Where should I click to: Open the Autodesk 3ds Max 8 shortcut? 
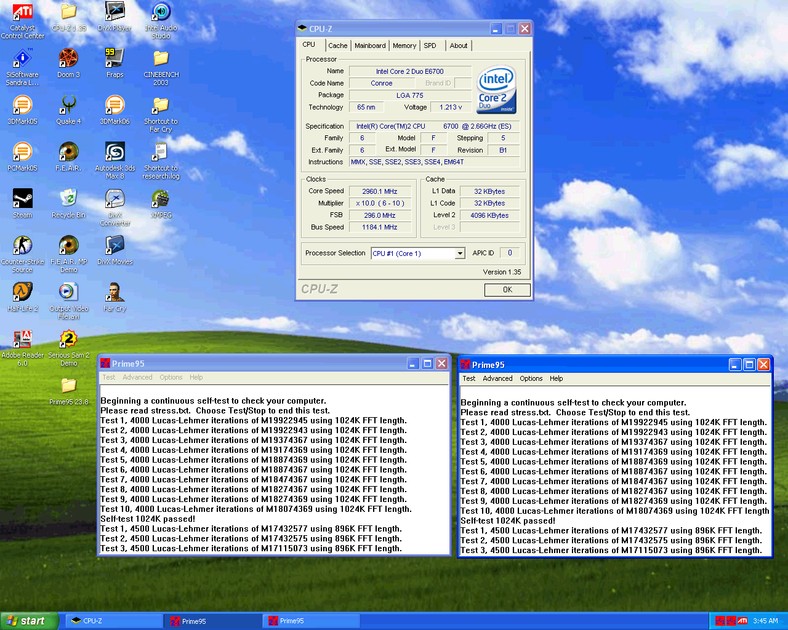[114, 152]
